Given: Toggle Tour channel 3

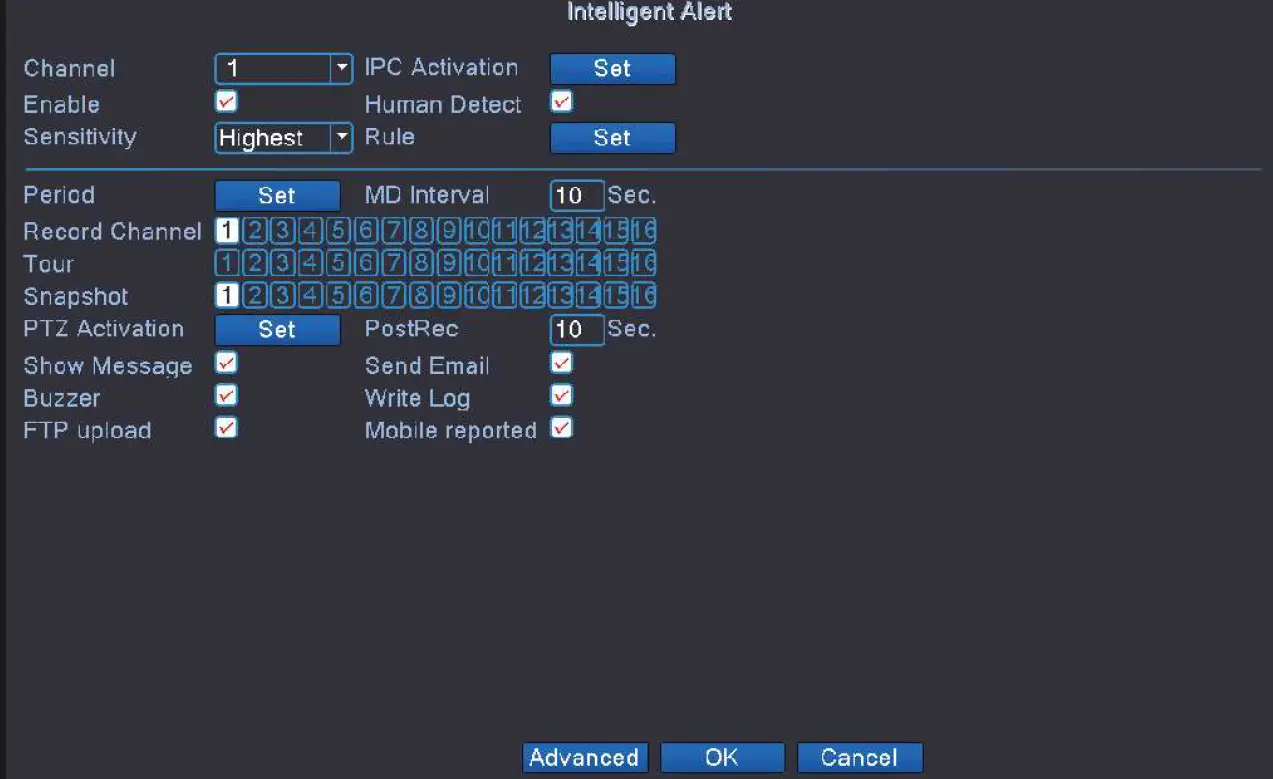Looking at the screenshot, I should [283, 264].
